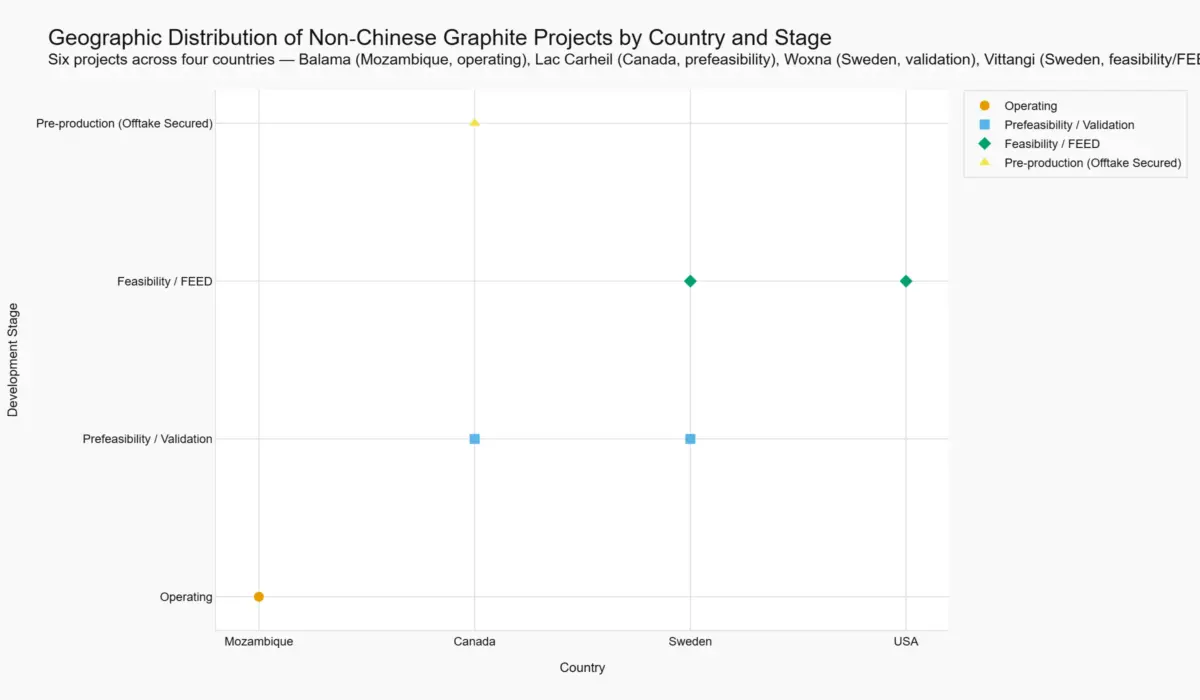Click the orange Mozambique Operating marker
This screenshot has height=700, width=1200.
tap(259, 597)
